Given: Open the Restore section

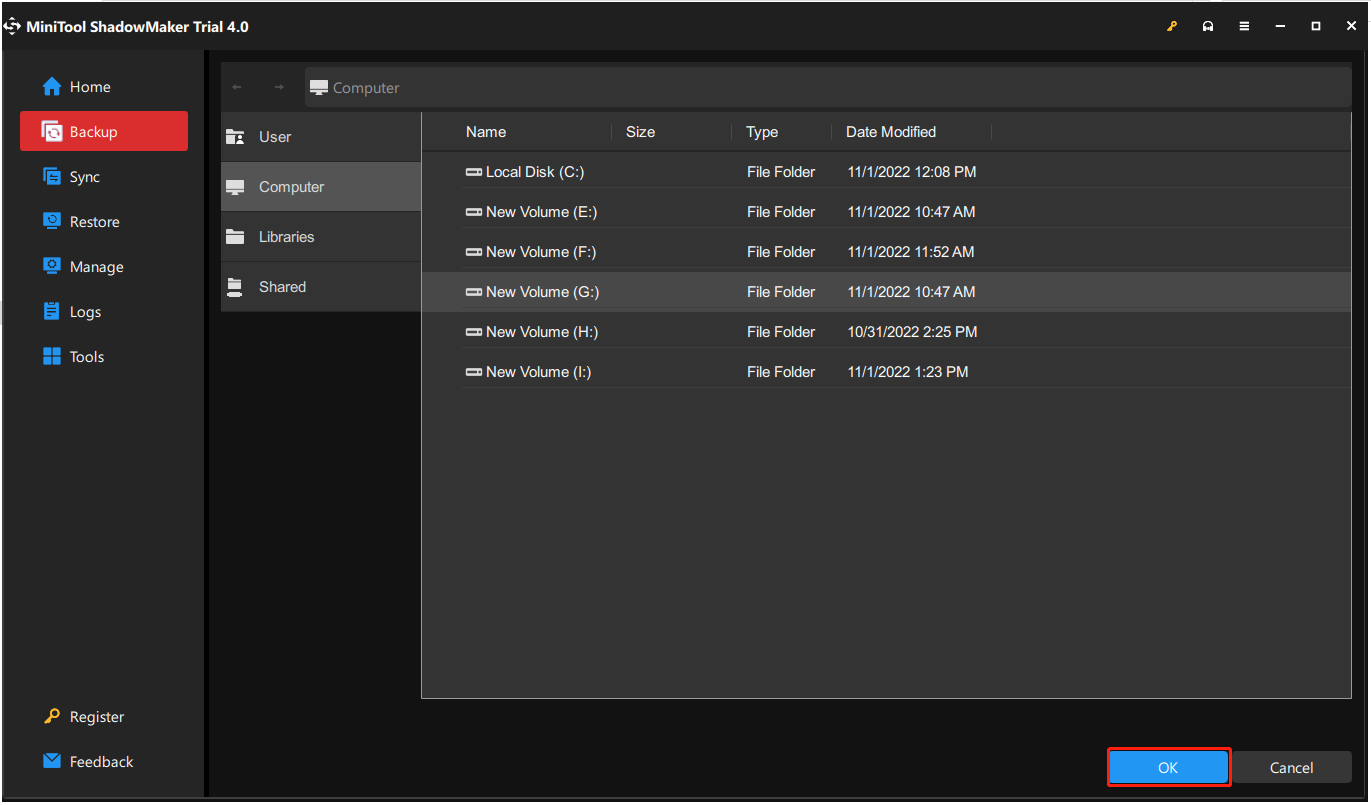Looking at the screenshot, I should click(x=94, y=222).
